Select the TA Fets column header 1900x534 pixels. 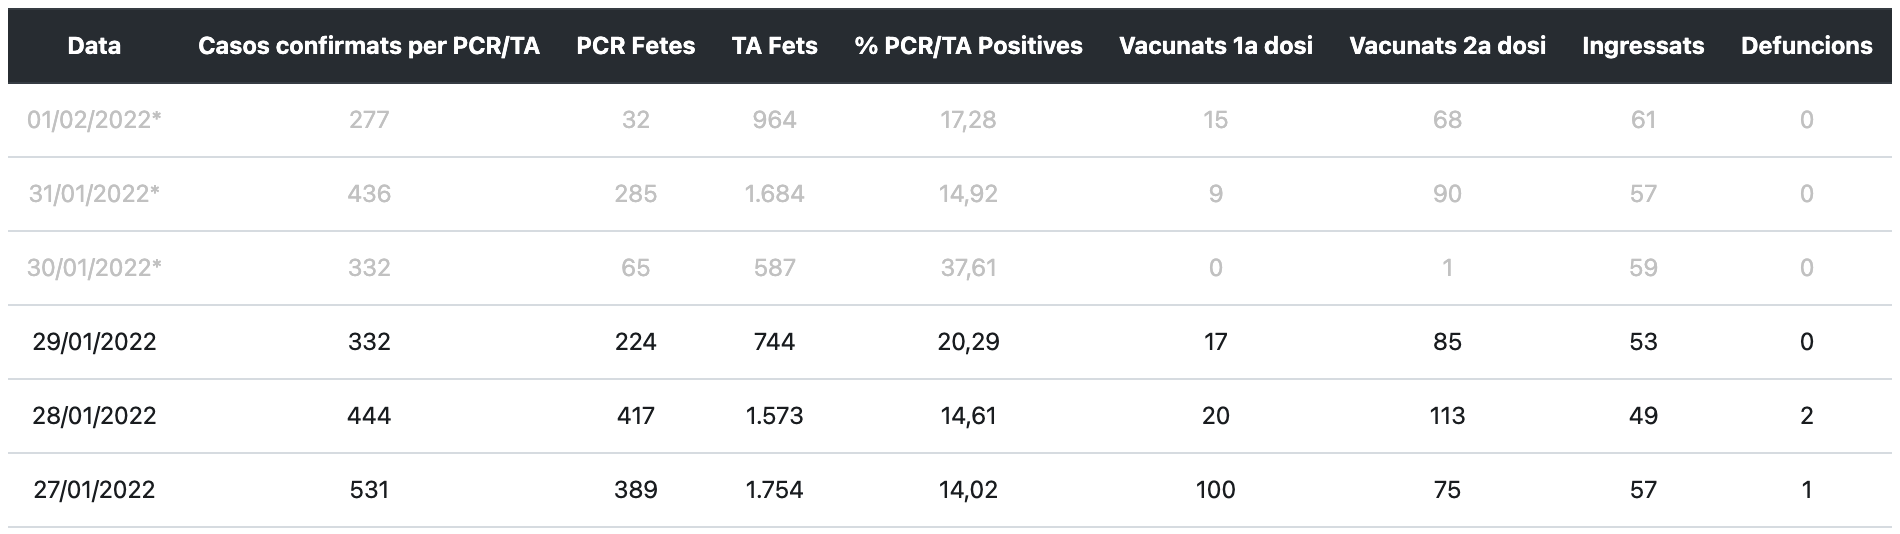point(774,46)
